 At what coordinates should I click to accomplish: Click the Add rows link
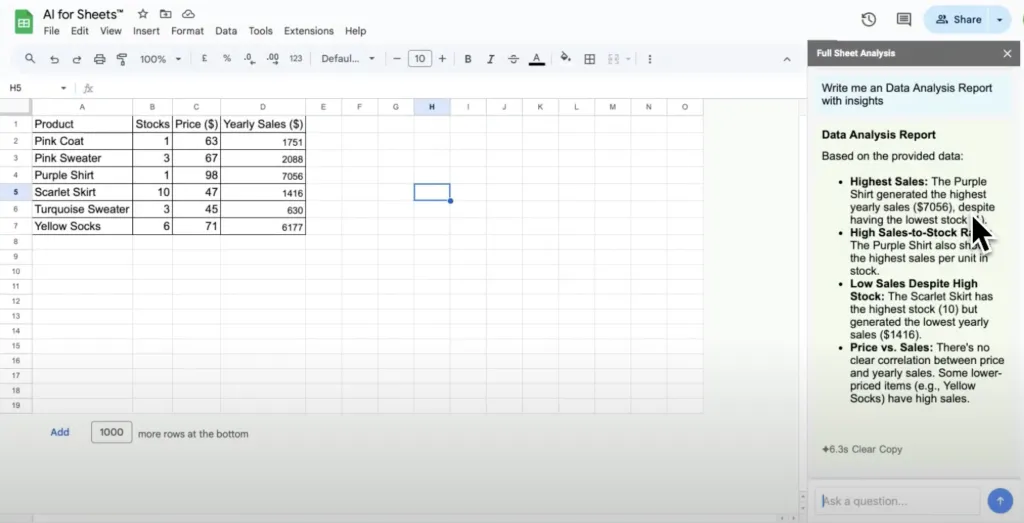[x=60, y=432]
